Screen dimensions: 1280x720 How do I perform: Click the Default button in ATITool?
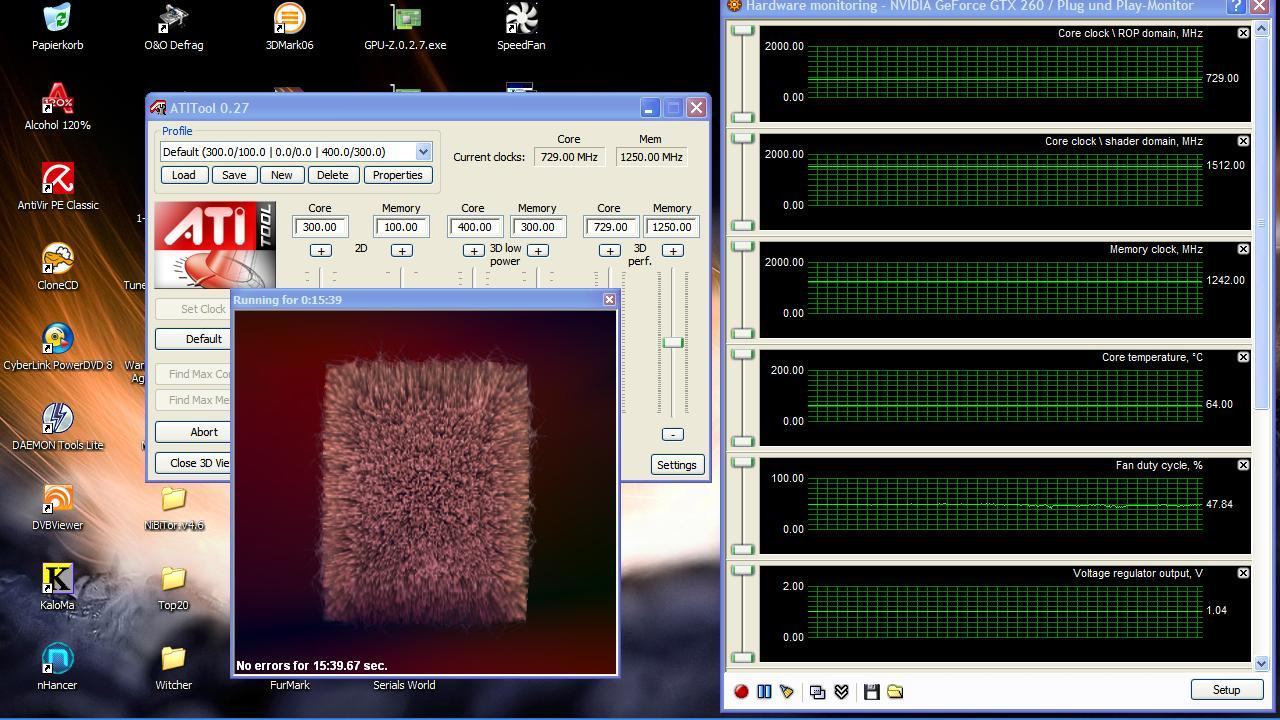pyautogui.click(x=194, y=339)
